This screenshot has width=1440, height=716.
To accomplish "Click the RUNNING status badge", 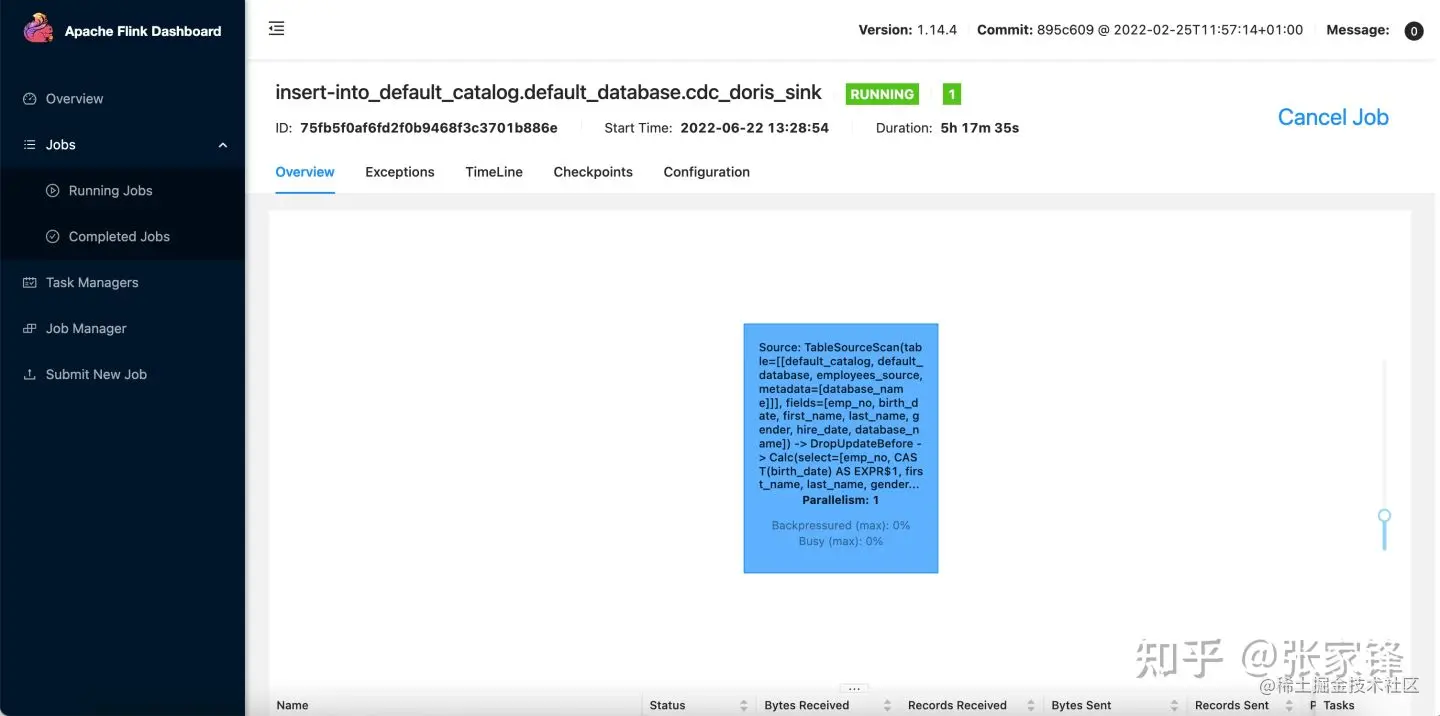I will point(882,94).
